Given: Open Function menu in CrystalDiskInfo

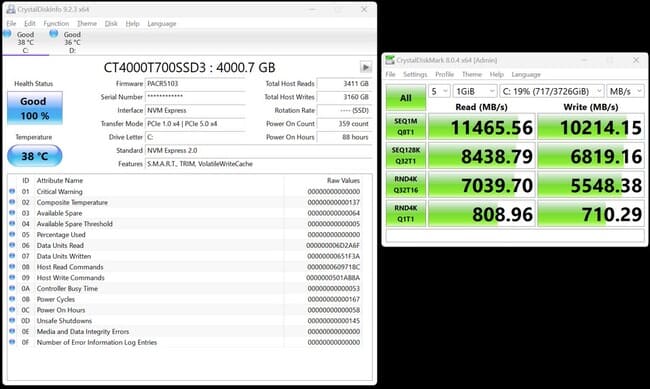Looking at the screenshot, I should (x=56, y=24).
